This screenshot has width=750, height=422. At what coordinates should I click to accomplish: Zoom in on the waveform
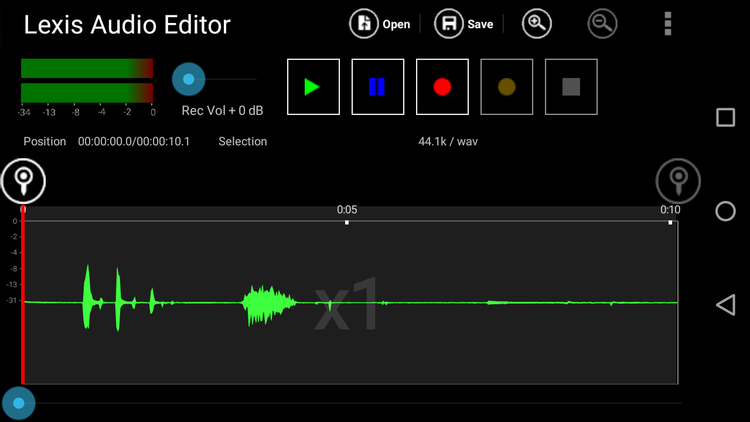pyautogui.click(x=536, y=23)
